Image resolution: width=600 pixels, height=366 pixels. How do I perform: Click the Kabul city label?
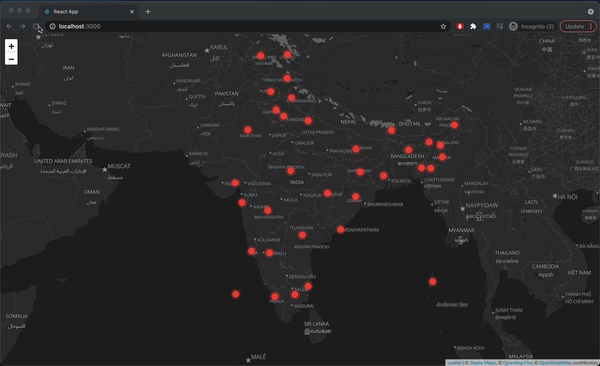coord(218,47)
